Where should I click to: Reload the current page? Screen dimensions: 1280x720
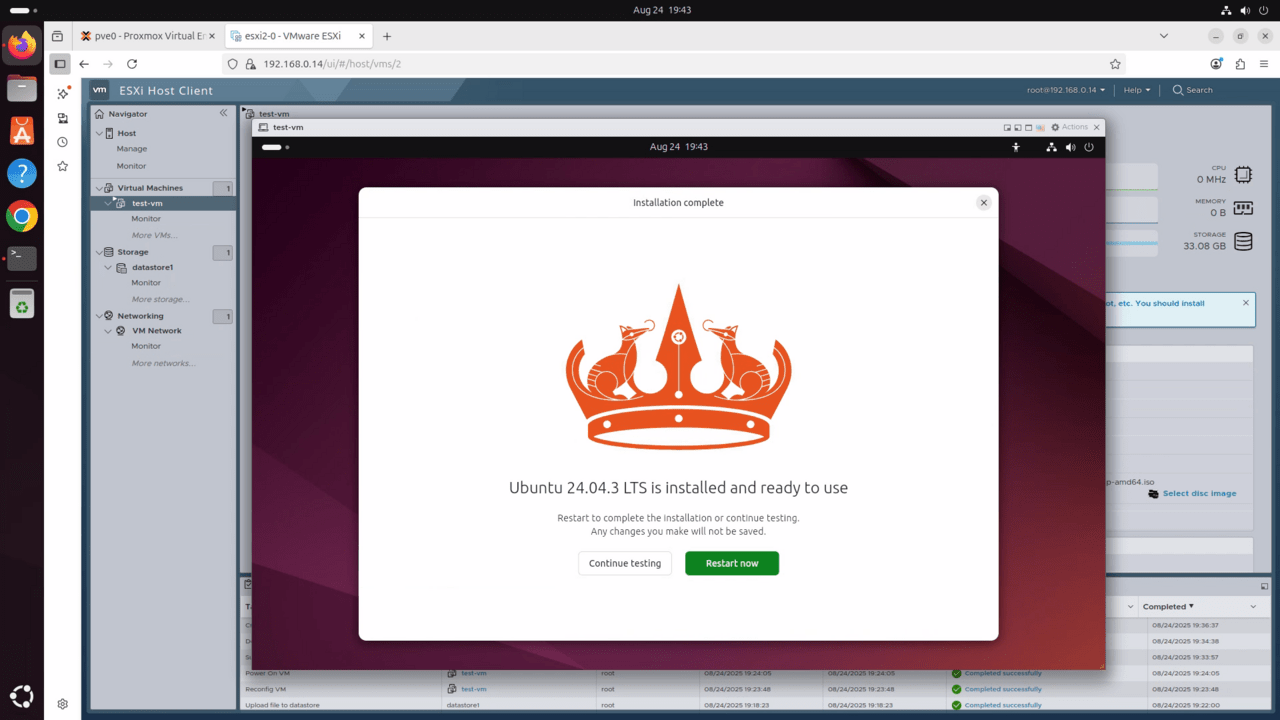[132, 64]
